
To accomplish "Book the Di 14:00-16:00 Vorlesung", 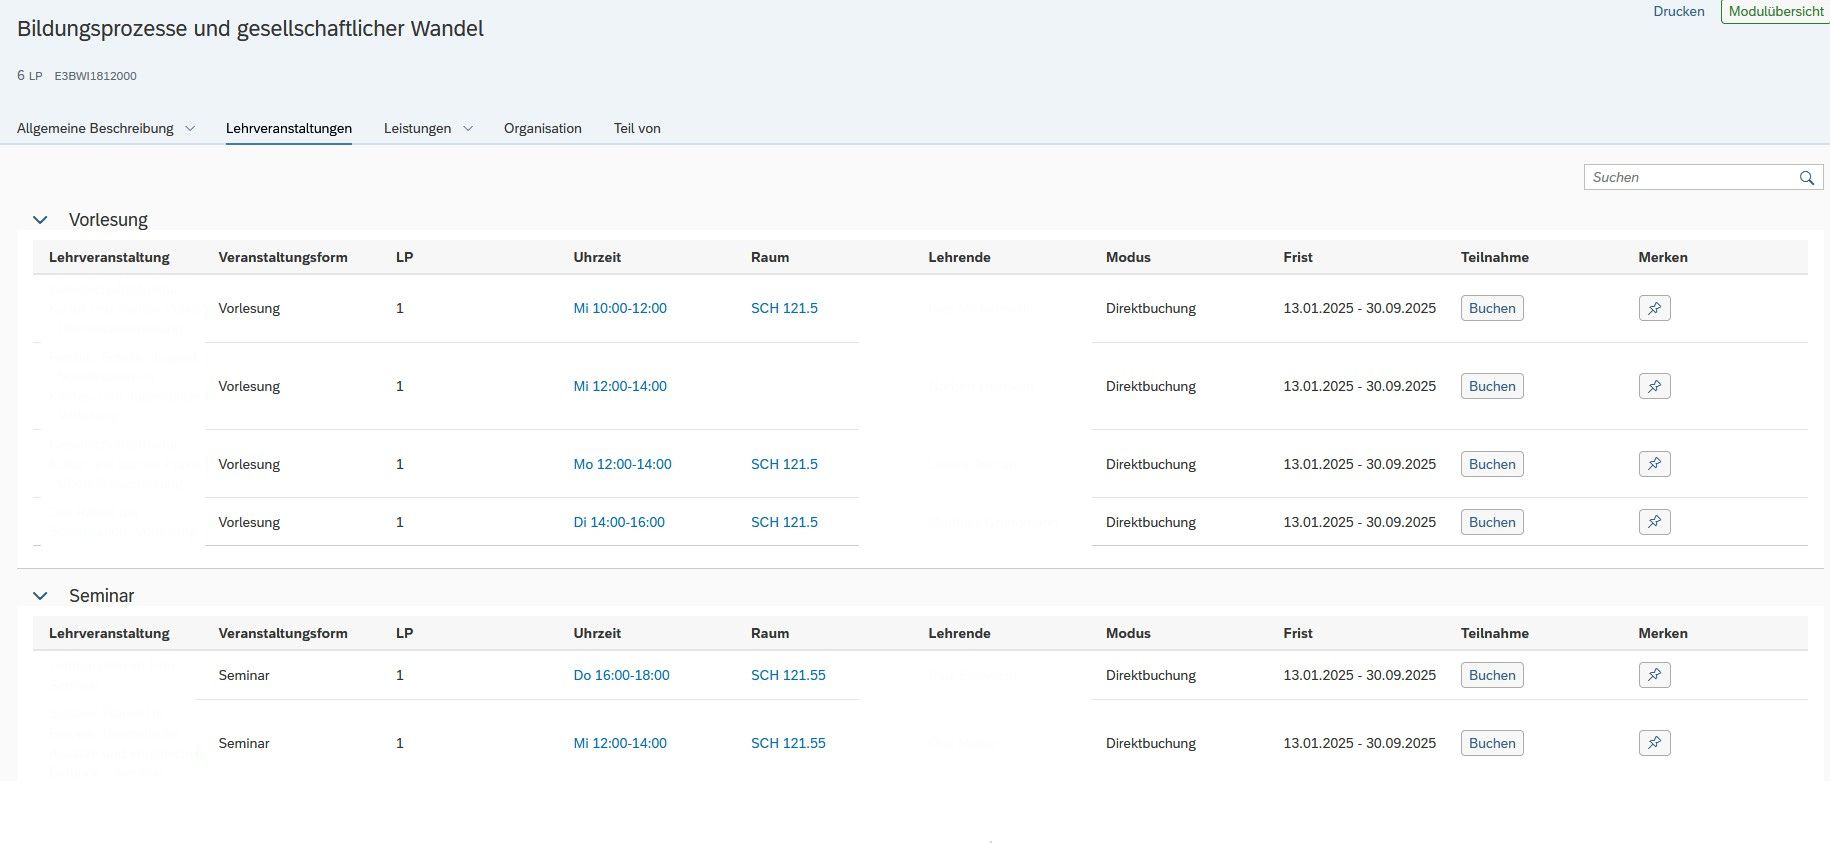I will click(1492, 522).
